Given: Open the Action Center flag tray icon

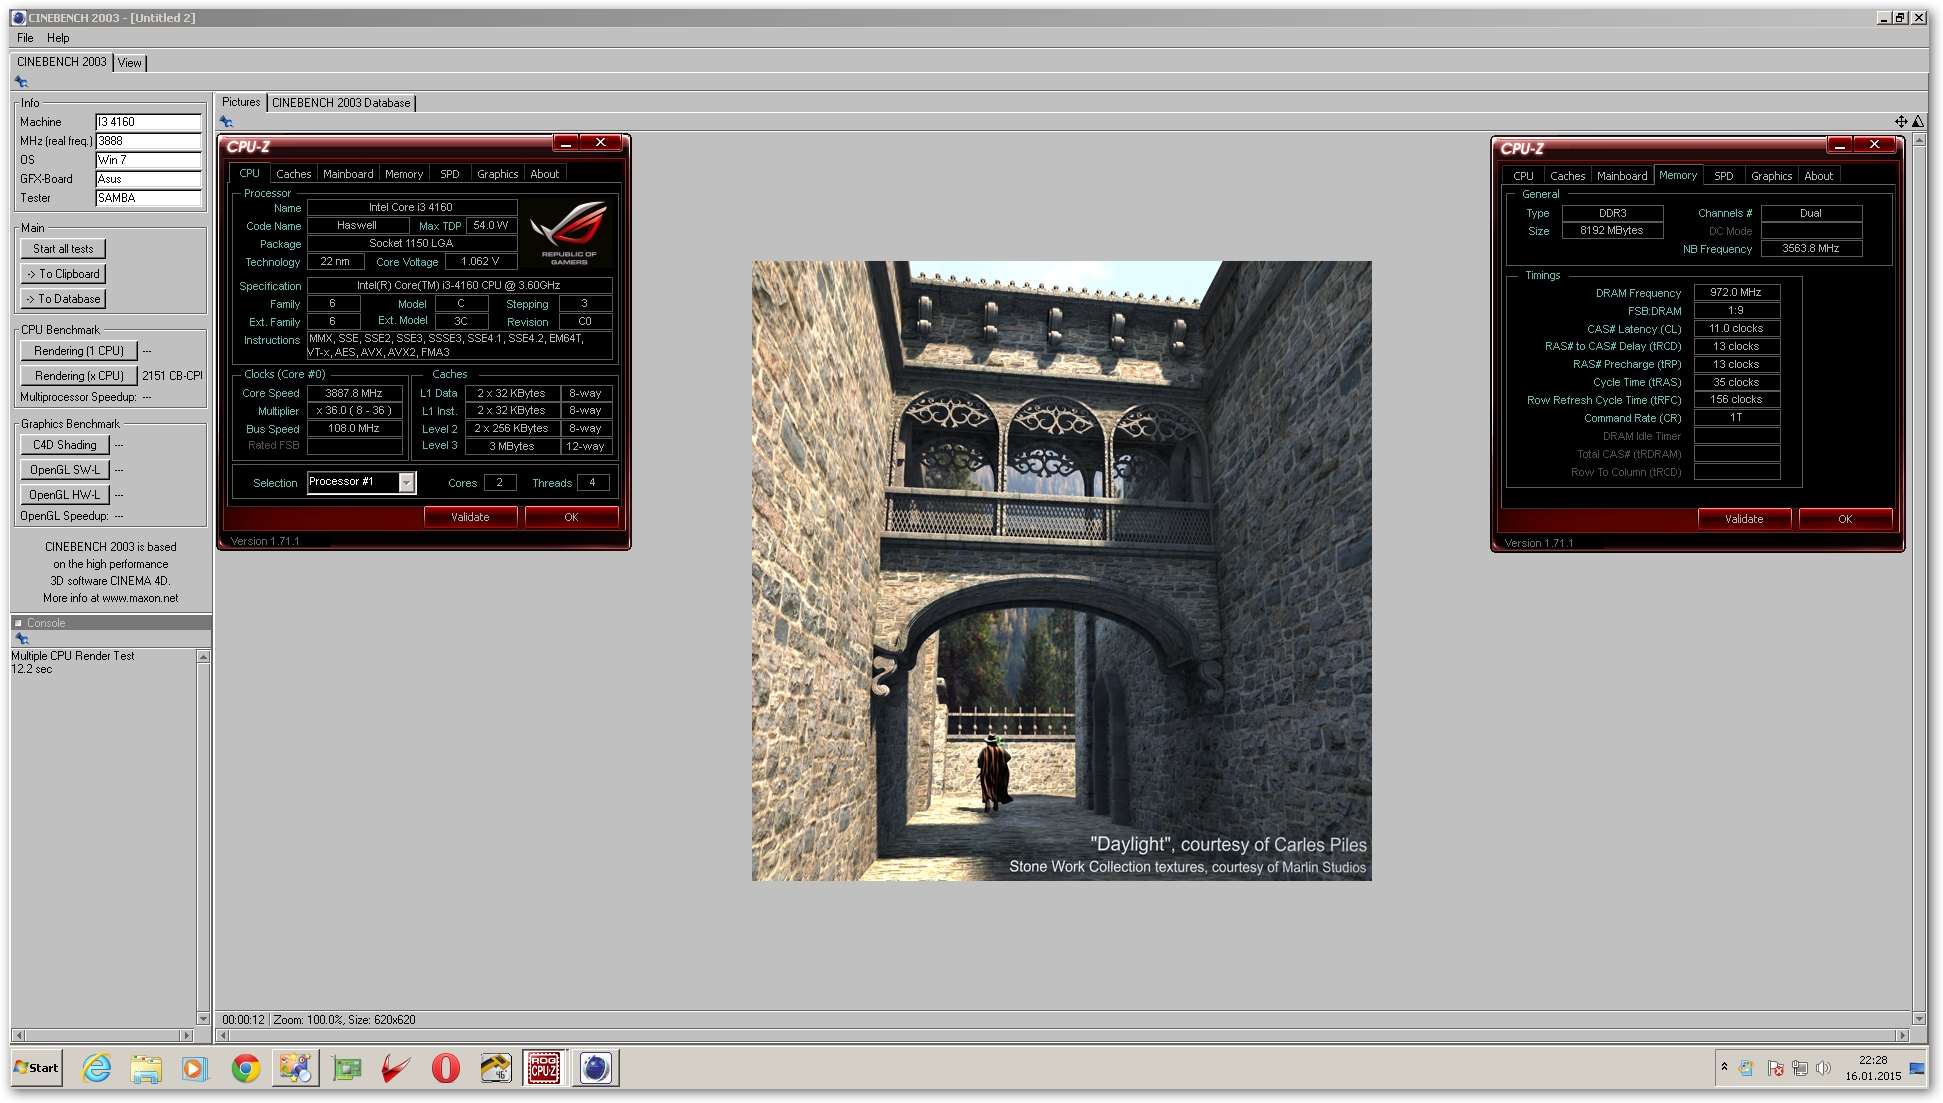Looking at the screenshot, I should [x=1775, y=1068].
